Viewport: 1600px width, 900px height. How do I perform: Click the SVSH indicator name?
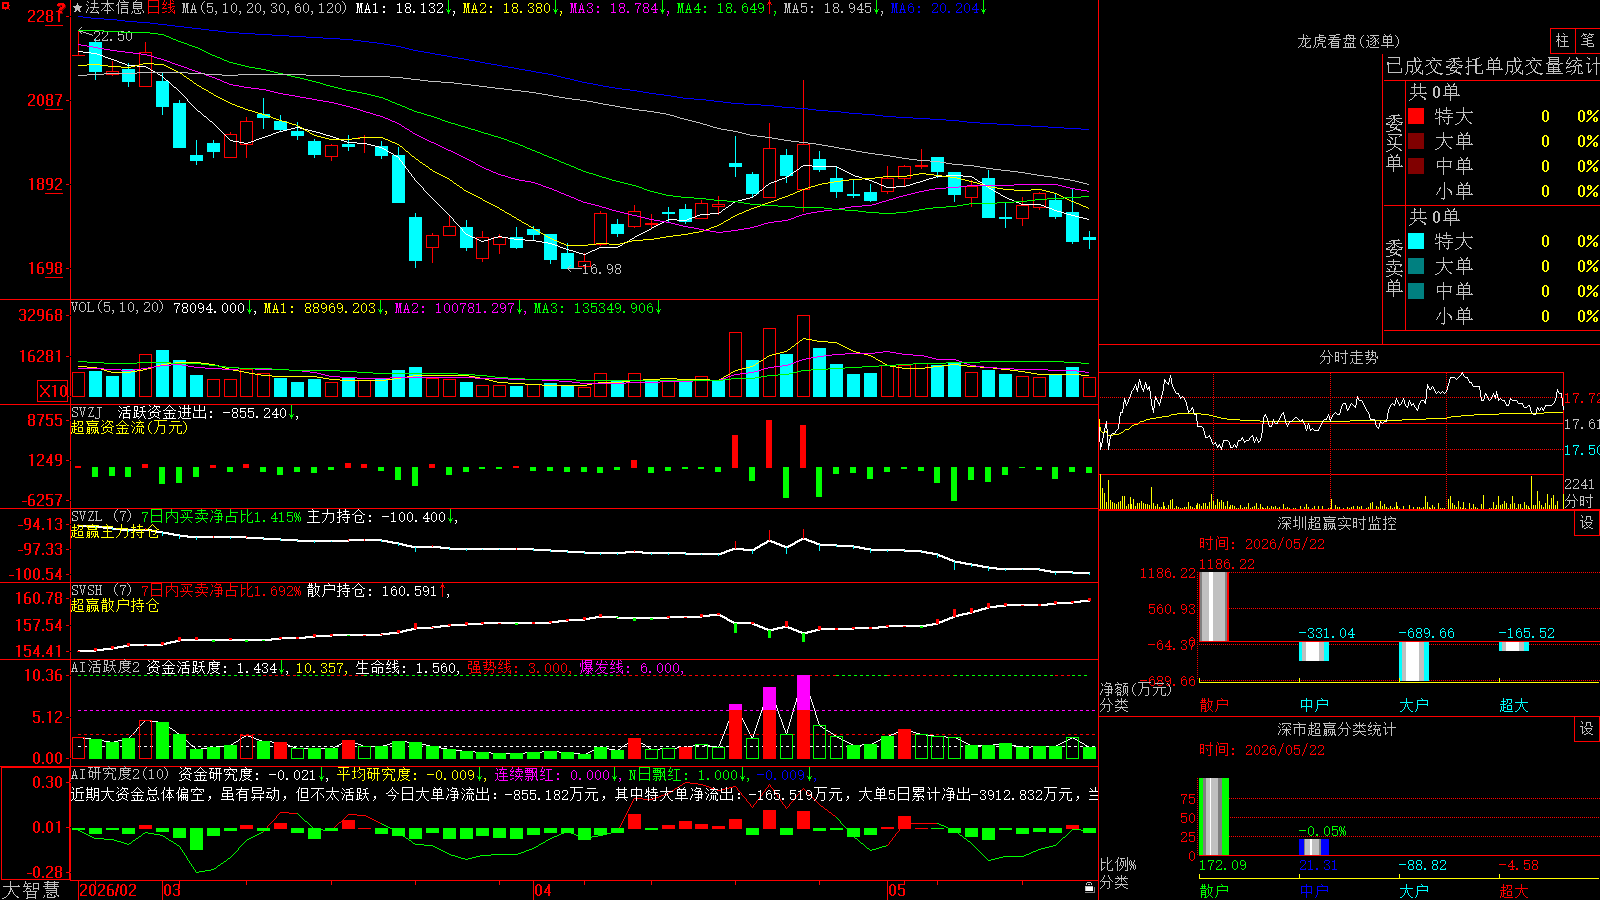[x=87, y=591]
